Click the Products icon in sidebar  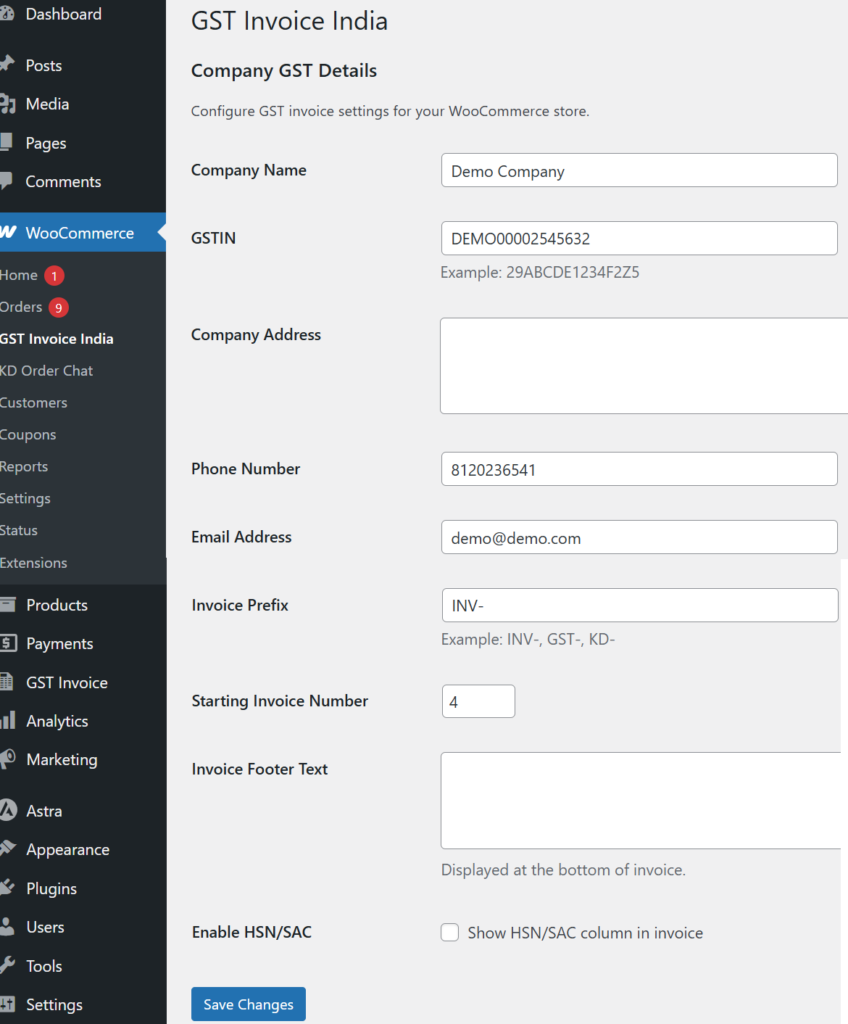(7, 605)
